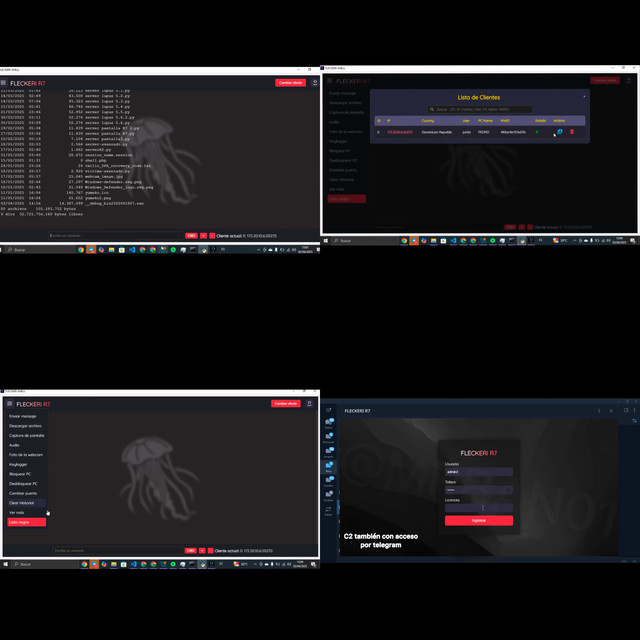
Task: Click the red IP address in the client row
Action: [400, 132]
